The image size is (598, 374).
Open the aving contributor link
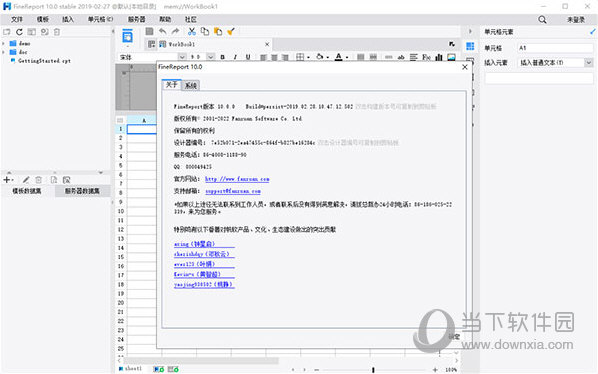click(204, 244)
